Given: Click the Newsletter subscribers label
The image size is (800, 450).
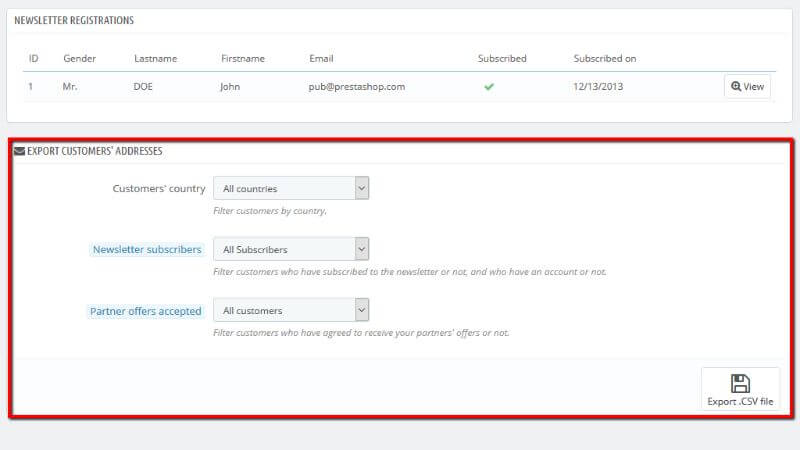Looking at the screenshot, I should click(147, 249).
